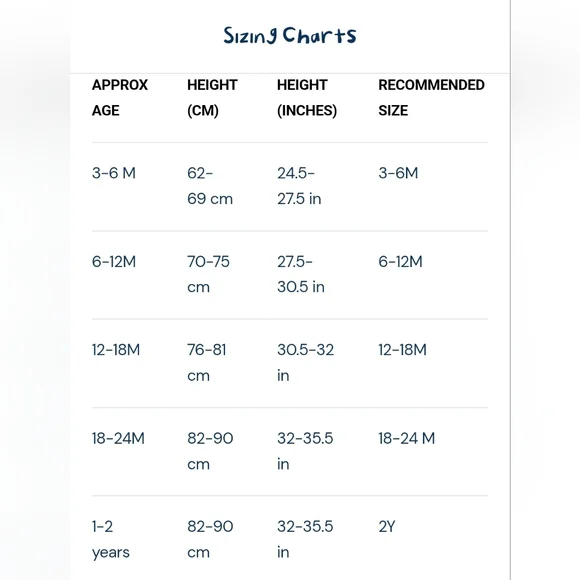Select the HEIGHT (CM) column header
Image resolution: width=580 pixels, height=580 pixels.
[212, 98]
